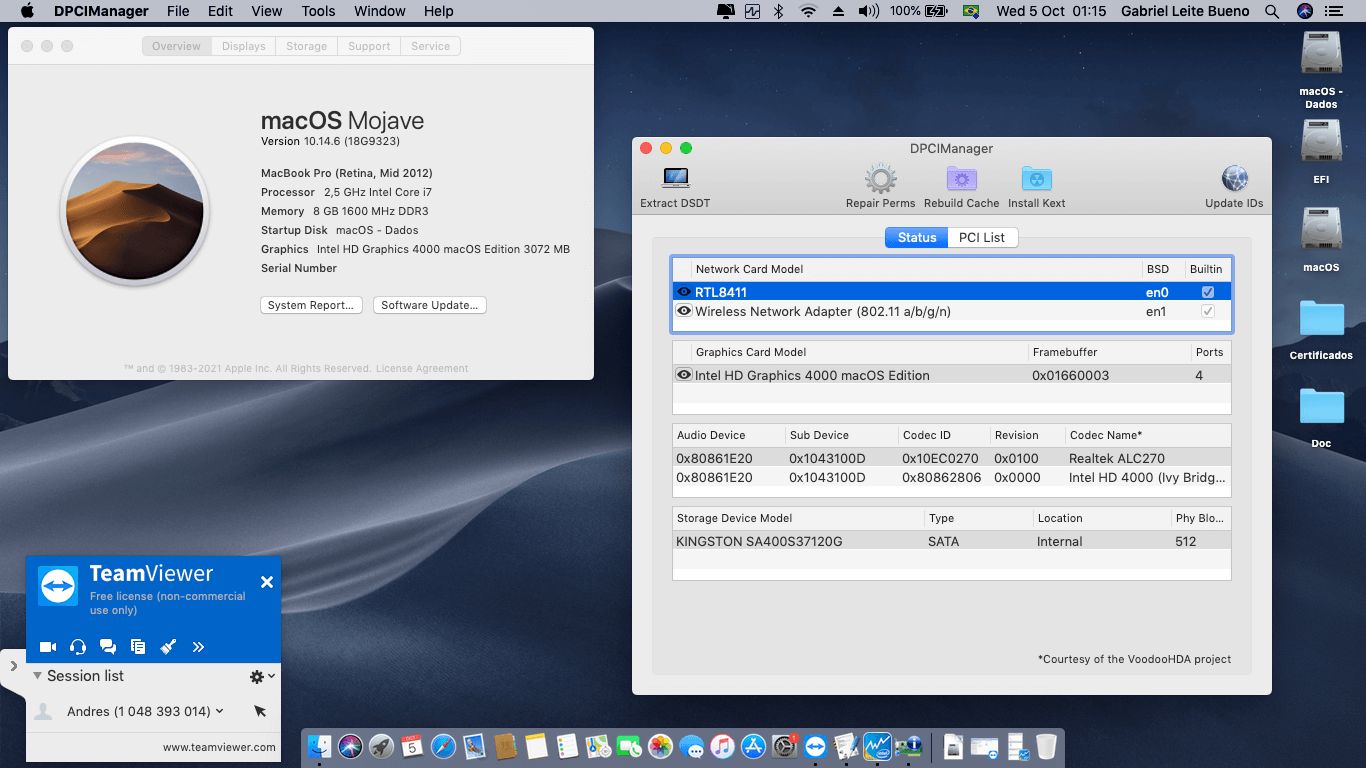Switch to the PCI List tab
This screenshot has width=1366, height=768.
pyautogui.click(x=982, y=237)
